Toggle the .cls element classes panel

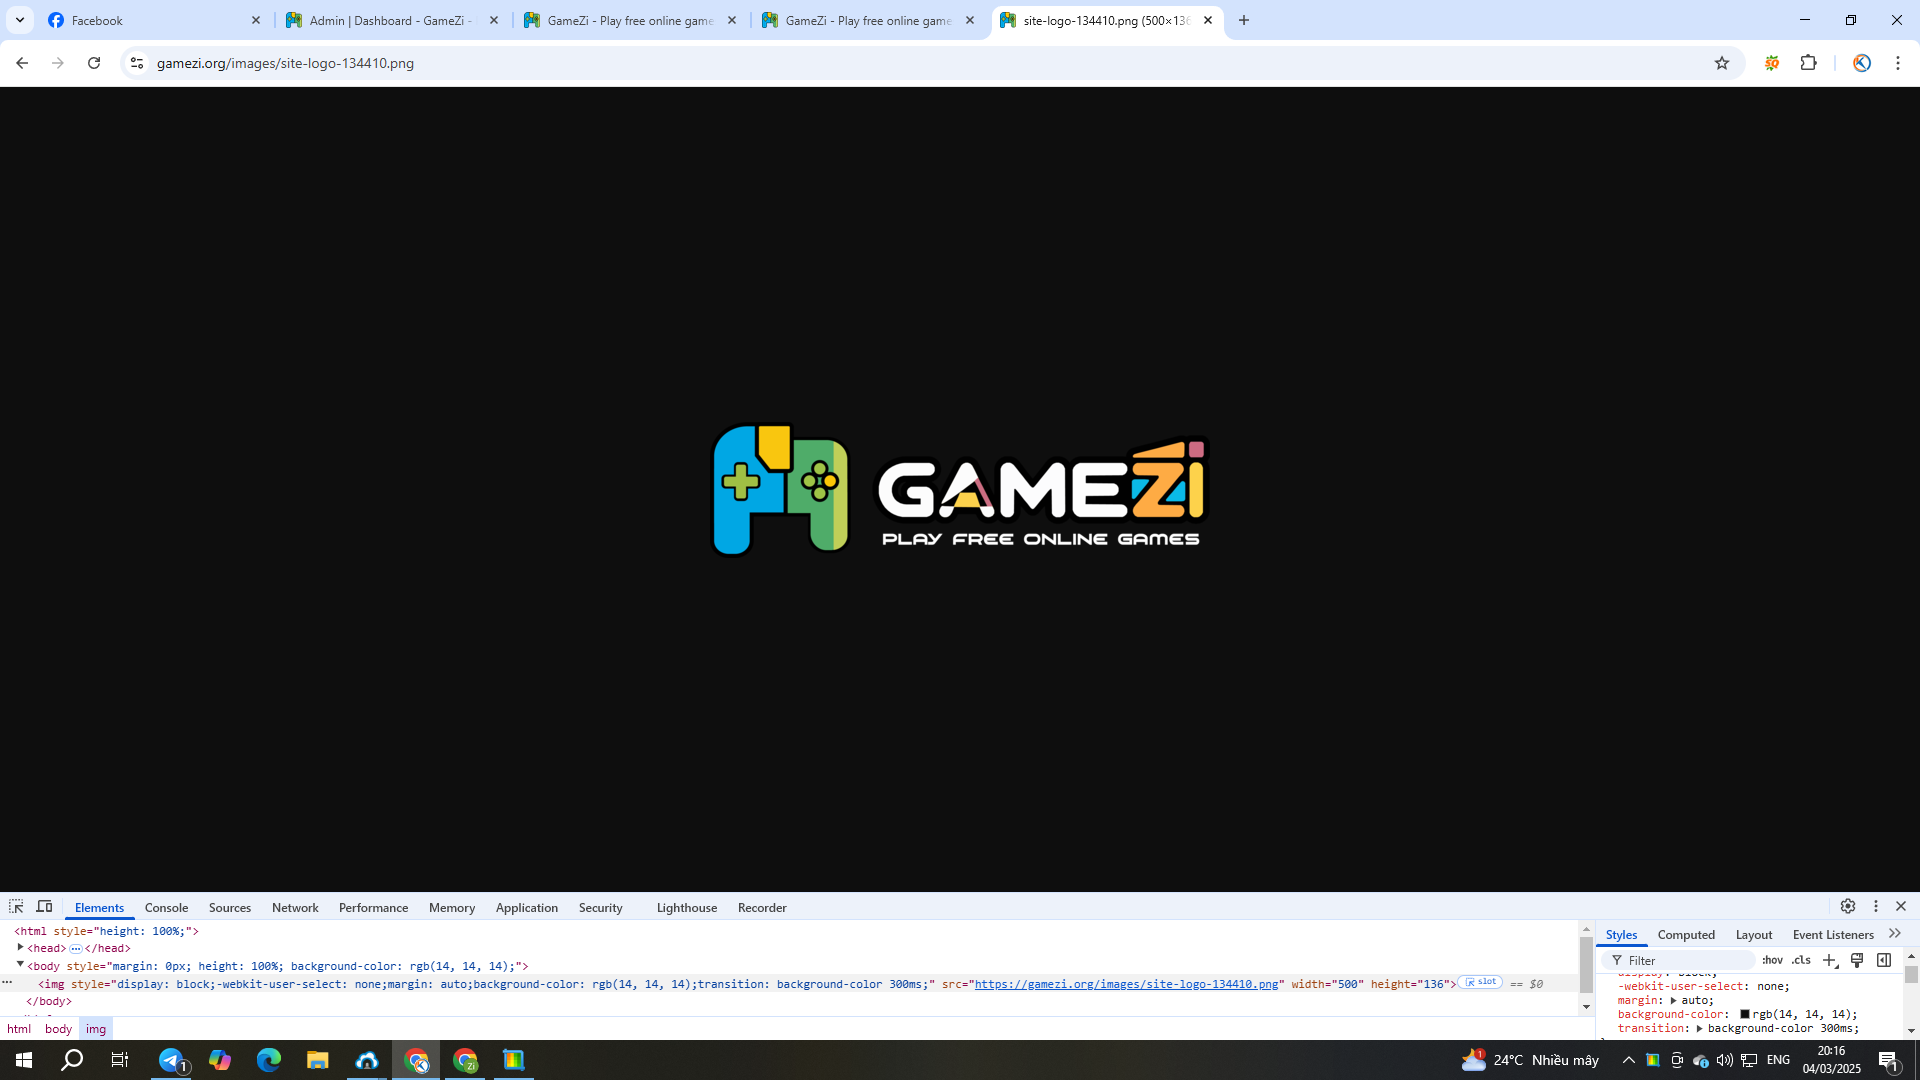pos(1801,960)
